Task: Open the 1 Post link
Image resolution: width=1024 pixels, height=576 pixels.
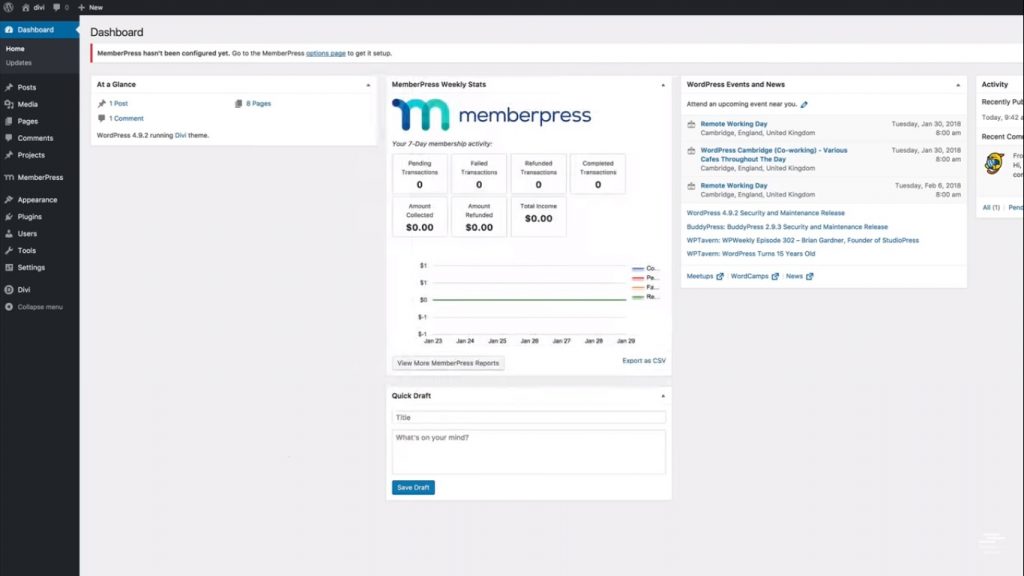Action: point(118,103)
